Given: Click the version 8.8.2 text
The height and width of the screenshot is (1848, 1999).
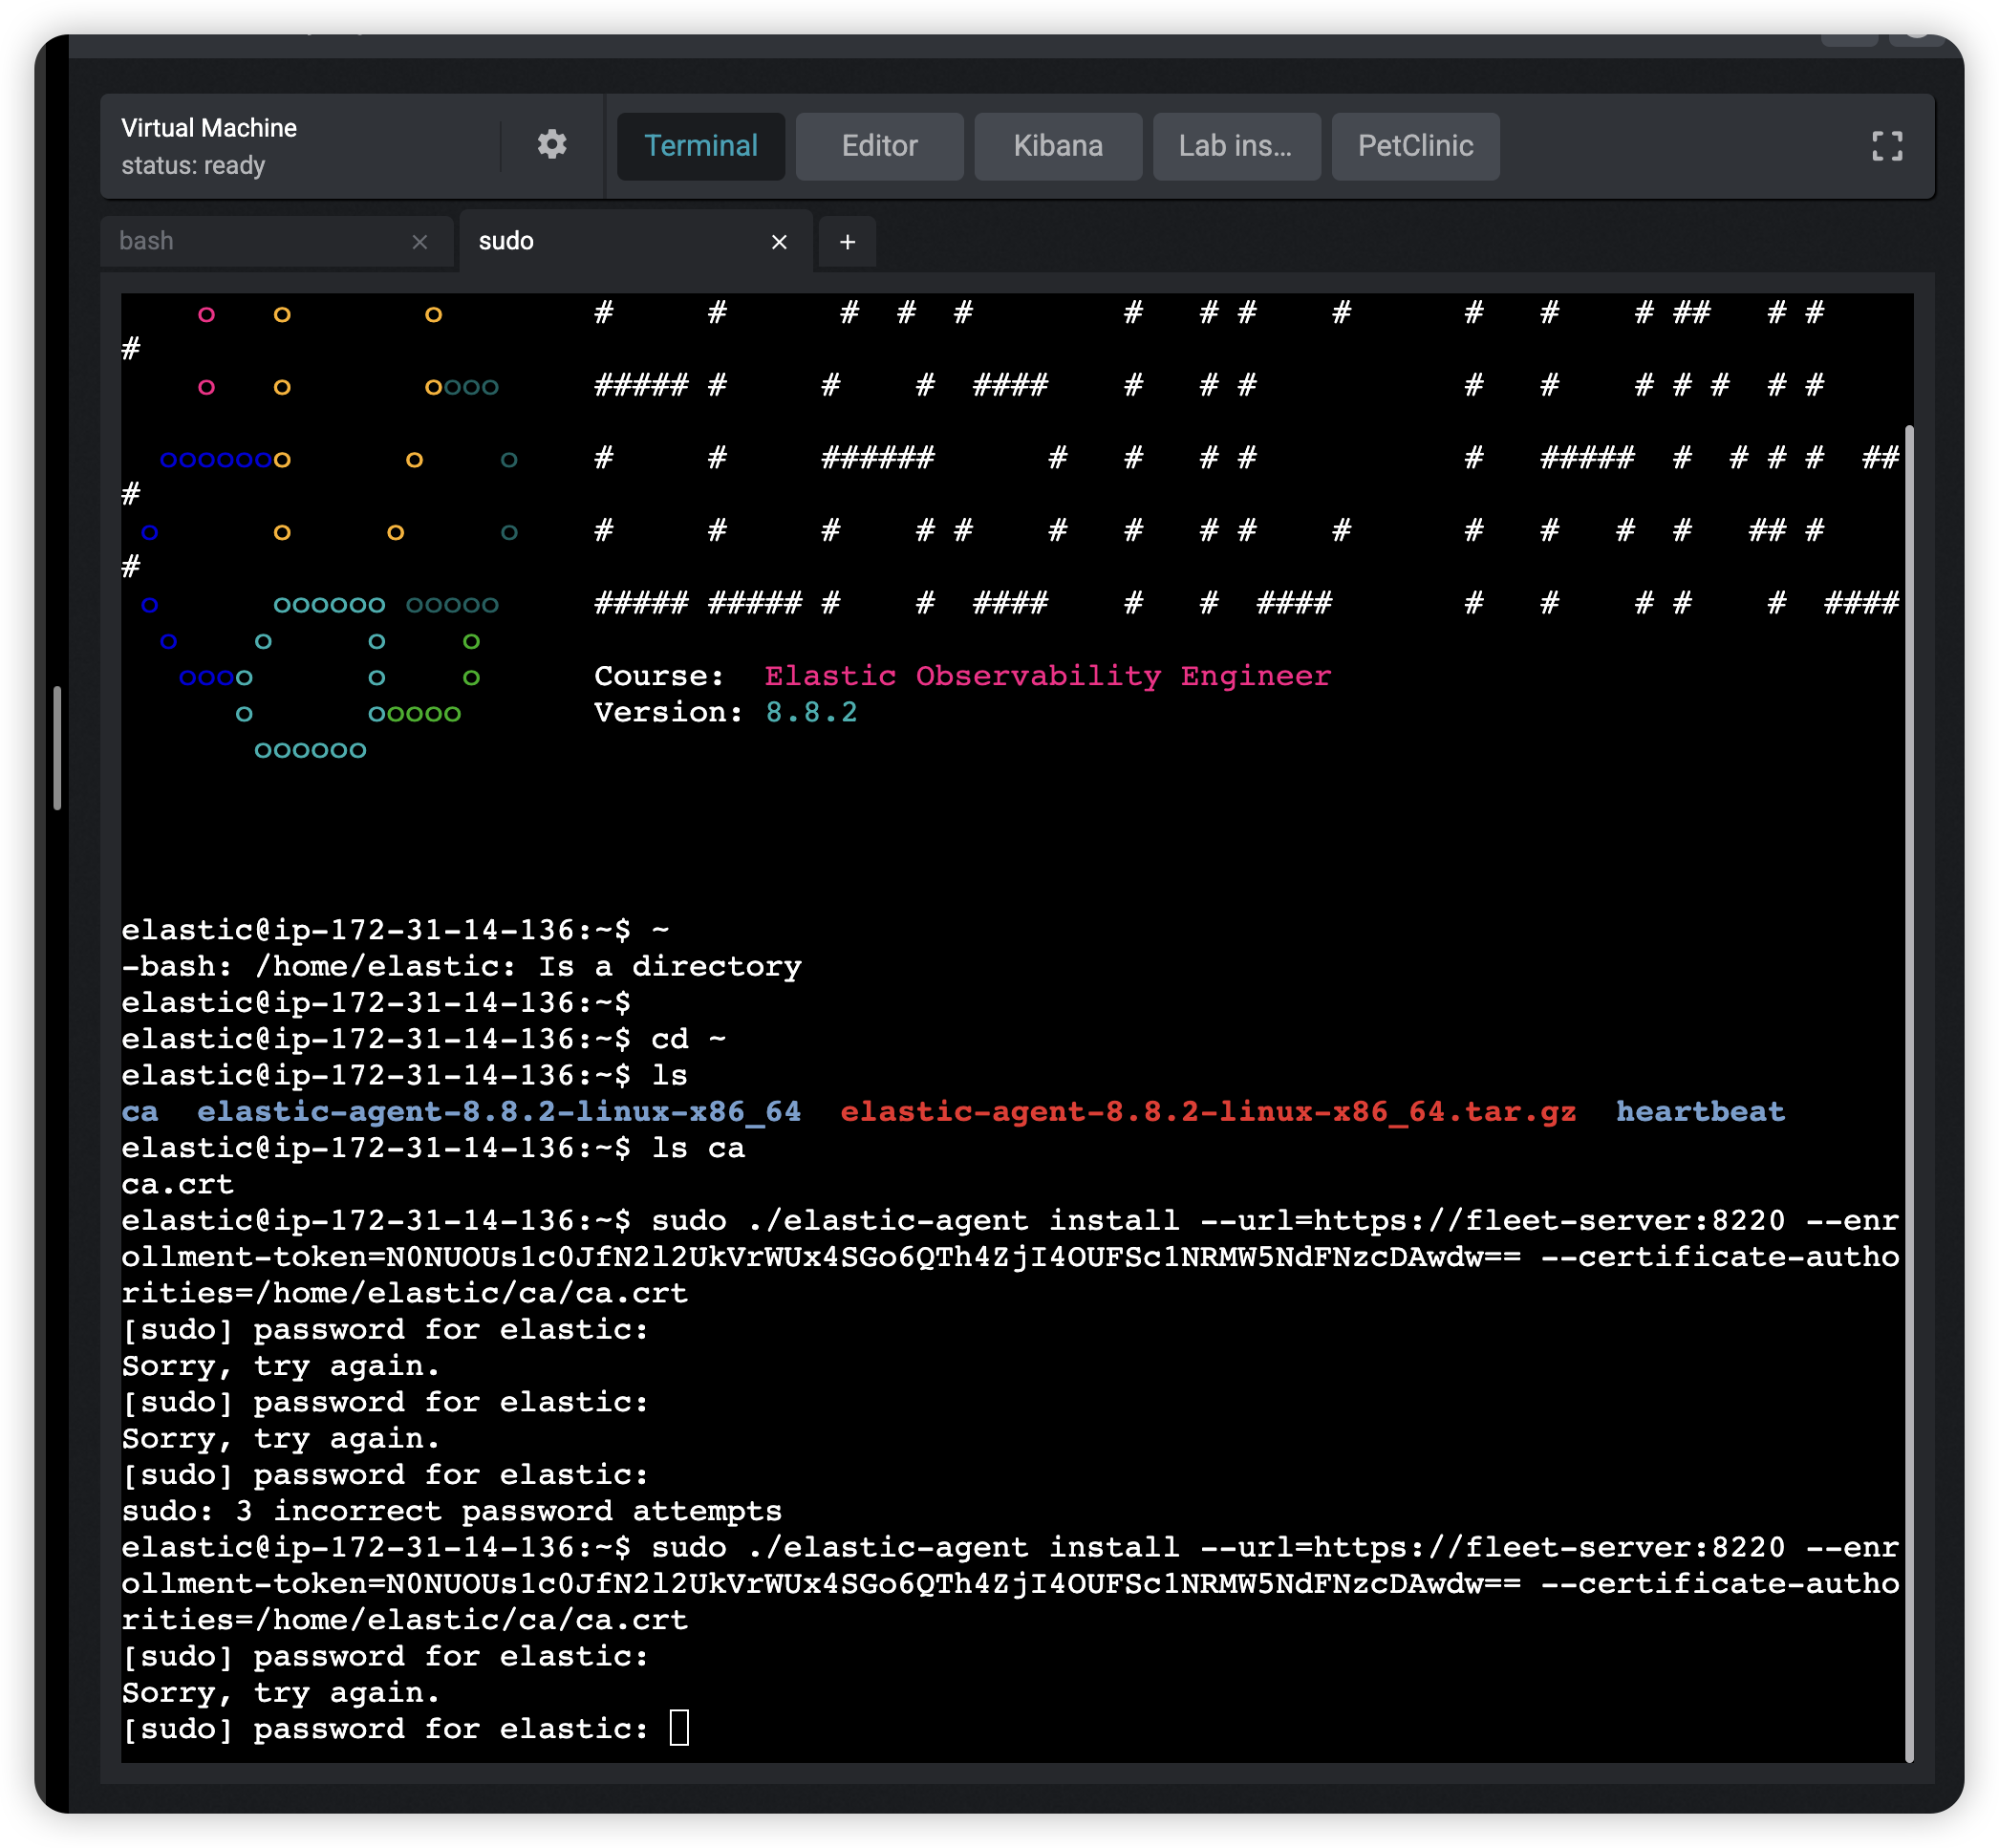Looking at the screenshot, I should (811, 712).
